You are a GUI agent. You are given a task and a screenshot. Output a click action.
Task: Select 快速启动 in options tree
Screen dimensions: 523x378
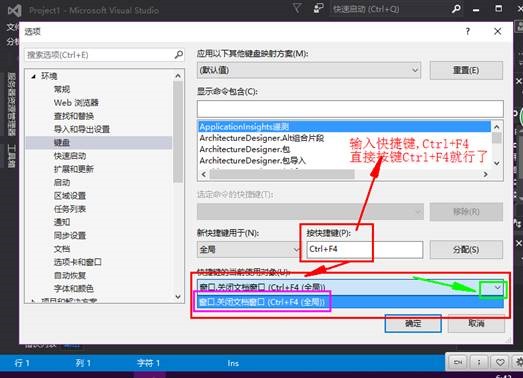pos(70,156)
